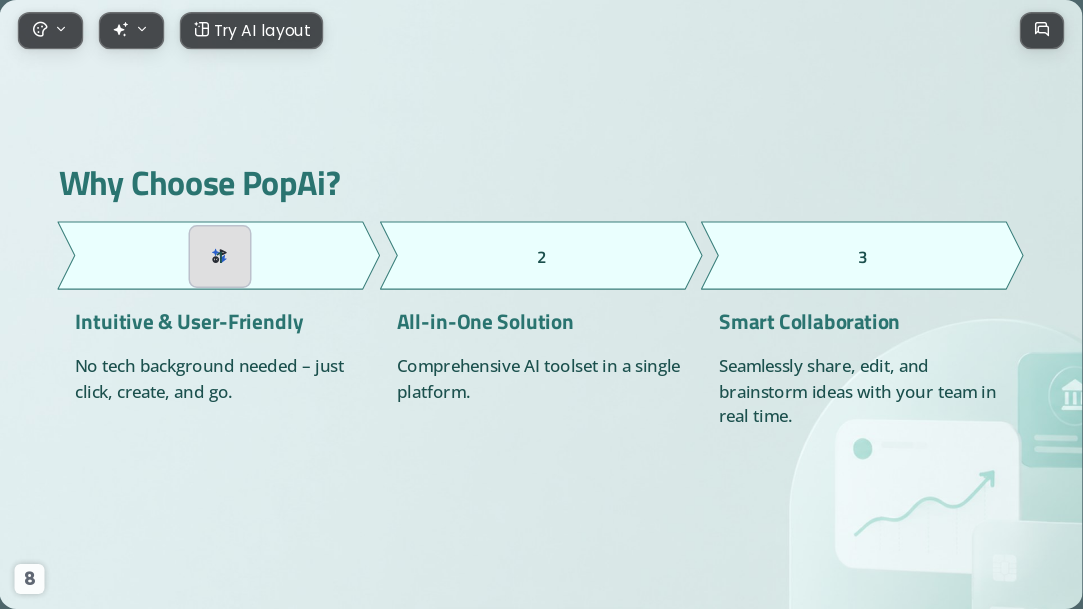Image resolution: width=1083 pixels, height=609 pixels.
Task: Click Try AI layout button
Action: [x=251, y=30]
